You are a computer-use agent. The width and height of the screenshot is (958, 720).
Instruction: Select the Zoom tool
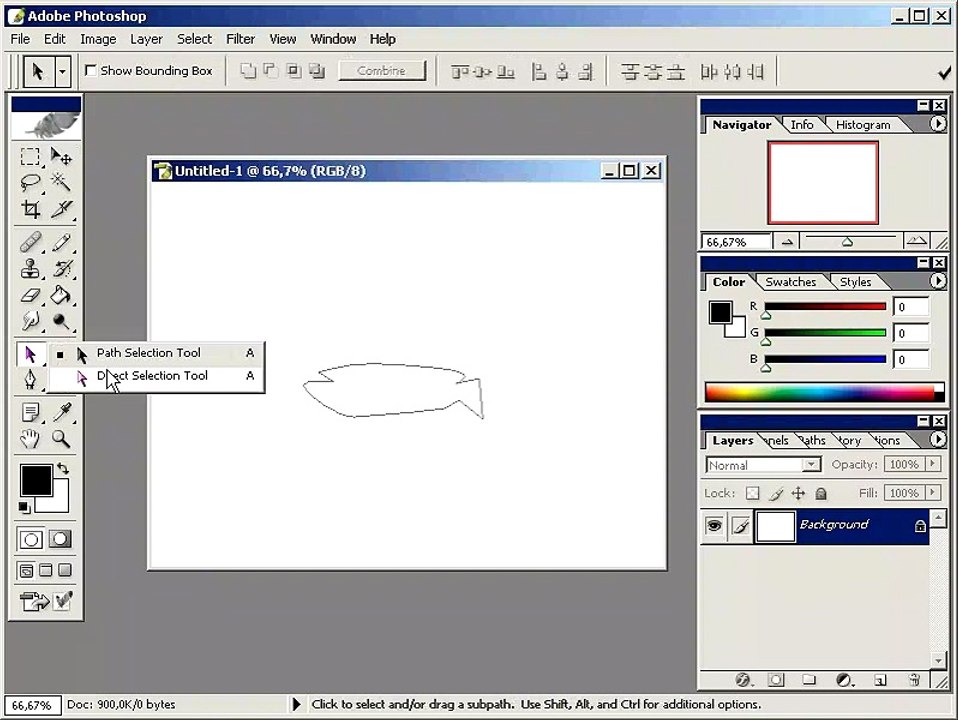(60, 439)
